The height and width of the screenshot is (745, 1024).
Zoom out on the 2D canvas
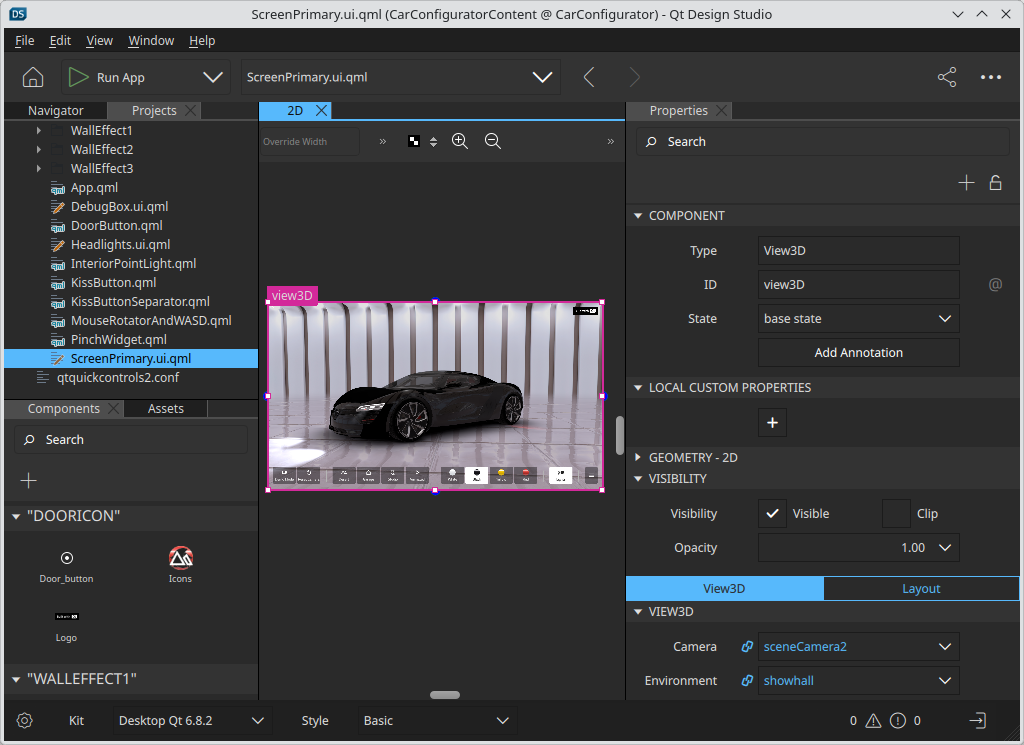click(x=493, y=142)
